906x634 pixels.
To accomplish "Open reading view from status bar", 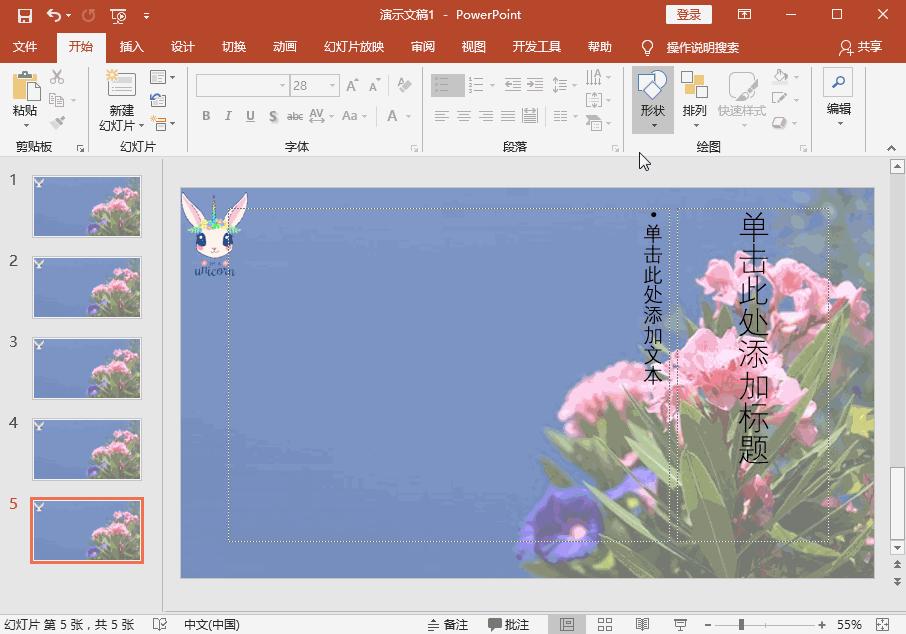I will 642,624.
